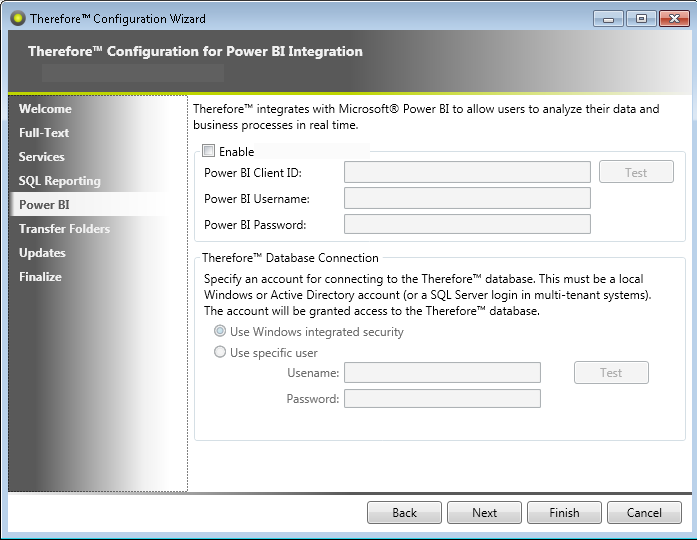Image resolution: width=700 pixels, height=540 pixels.
Task: Go to the Full-Text step
Action: [44, 133]
